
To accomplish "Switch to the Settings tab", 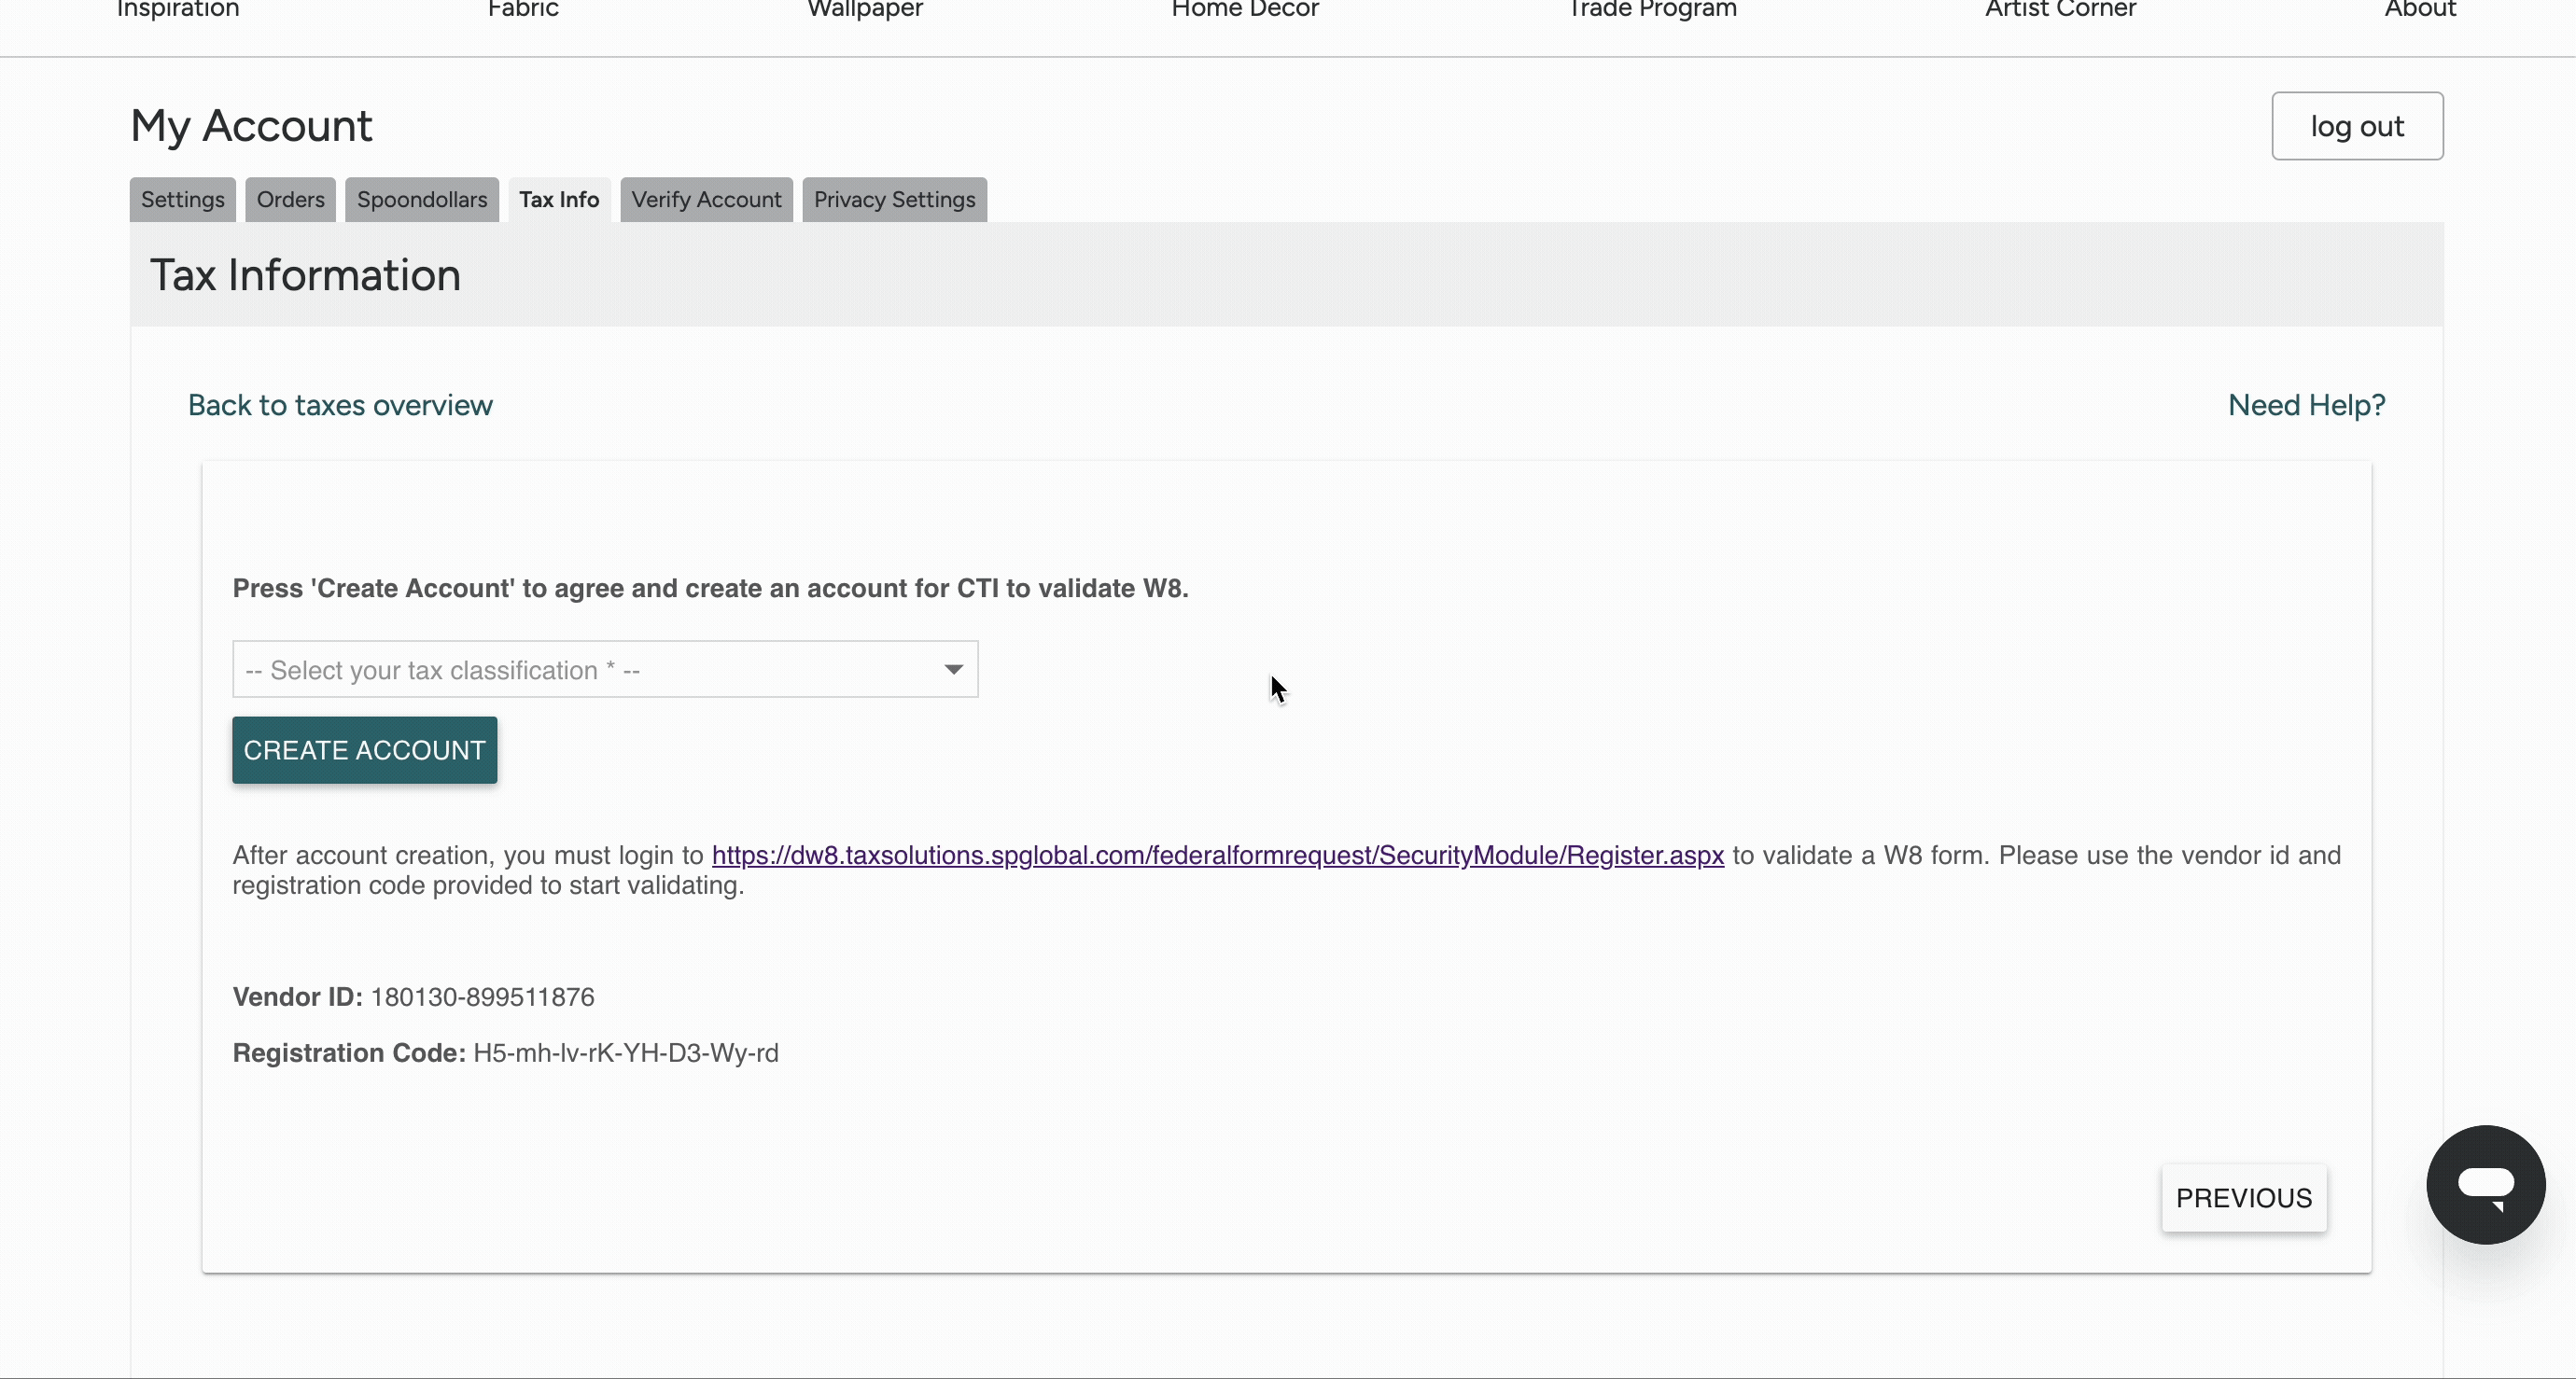I will pos(182,199).
